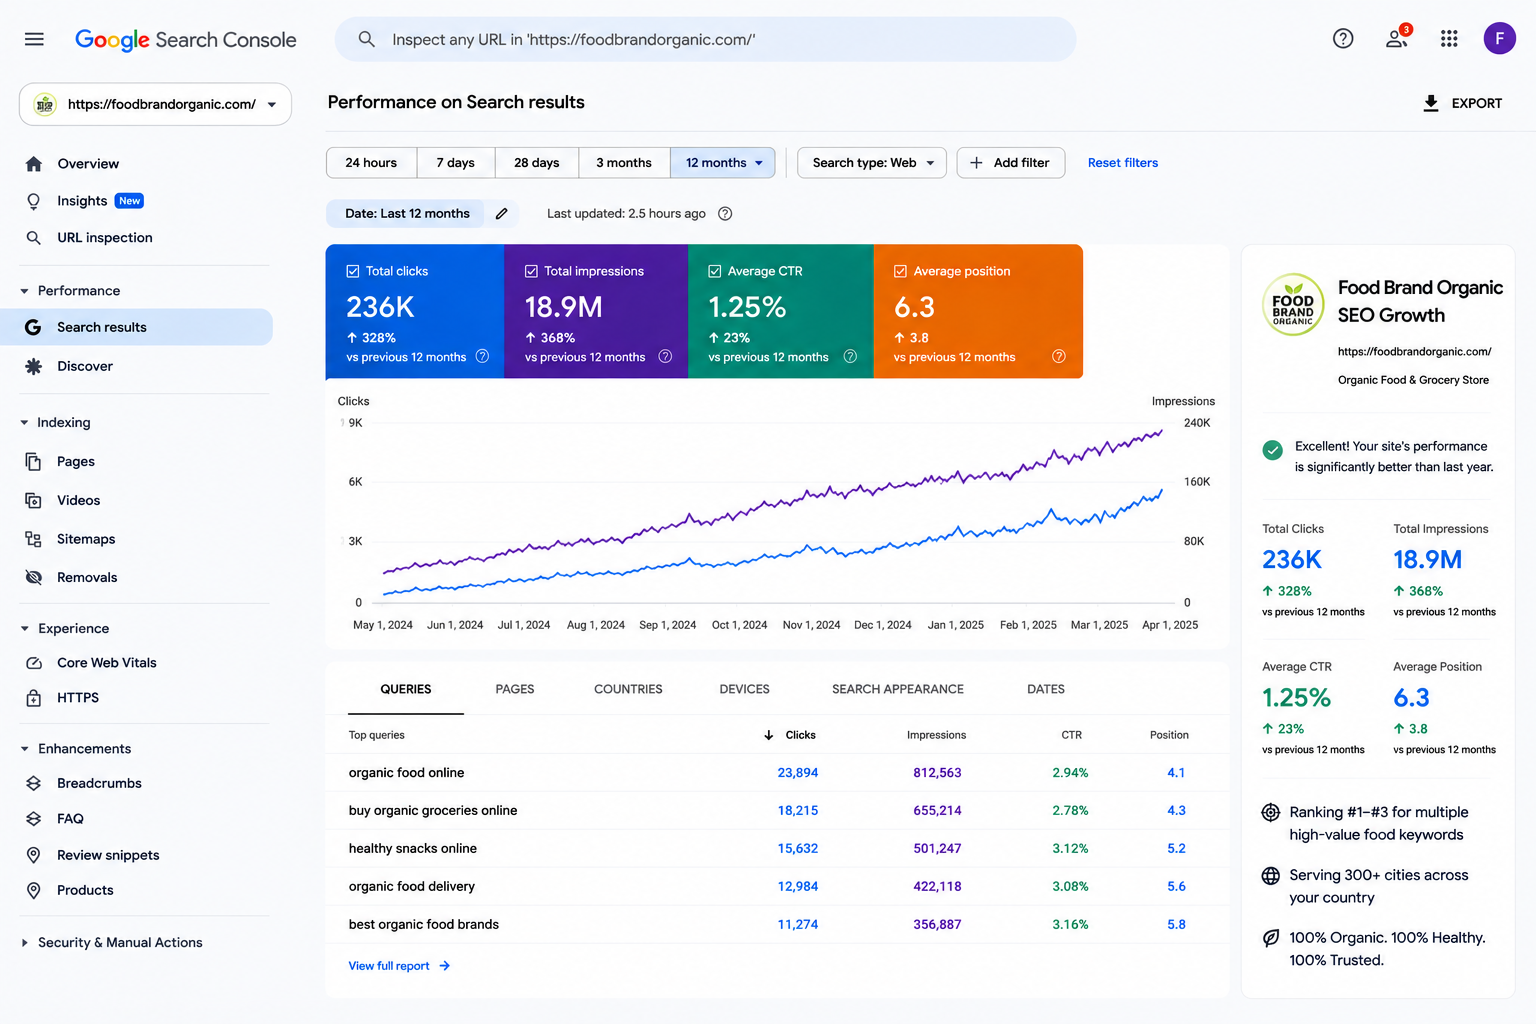1536x1024 pixels.
Task: Open Average position help icon
Action: point(1059,356)
